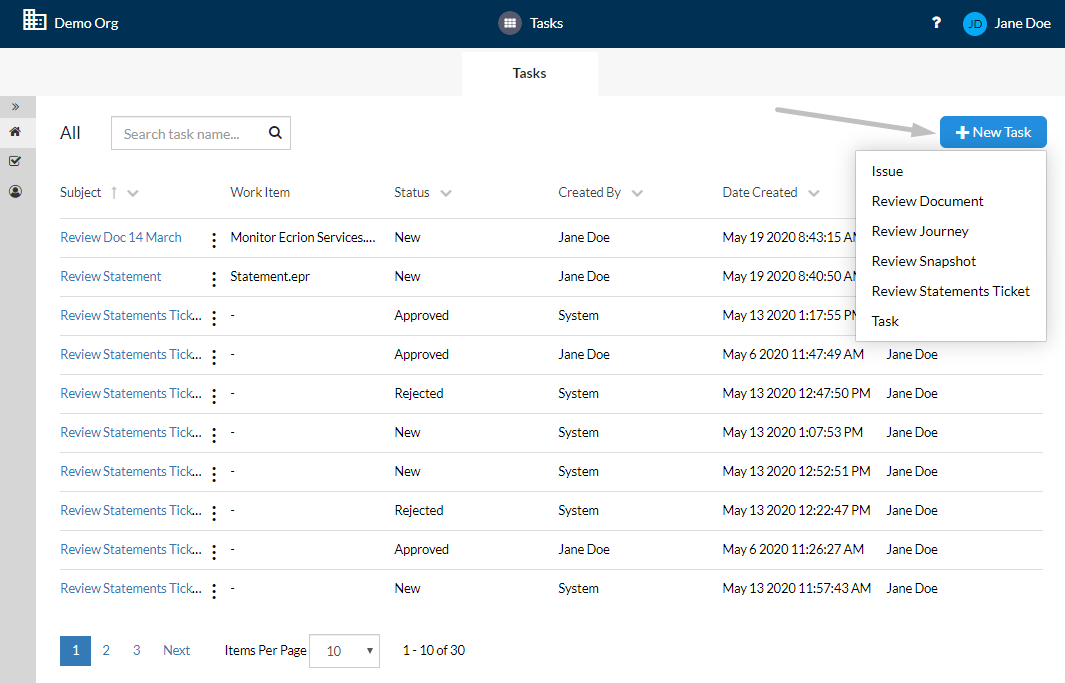Go to page 1 of results
Image resolution: width=1065 pixels, height=683 pixels.
coord(75,650)
